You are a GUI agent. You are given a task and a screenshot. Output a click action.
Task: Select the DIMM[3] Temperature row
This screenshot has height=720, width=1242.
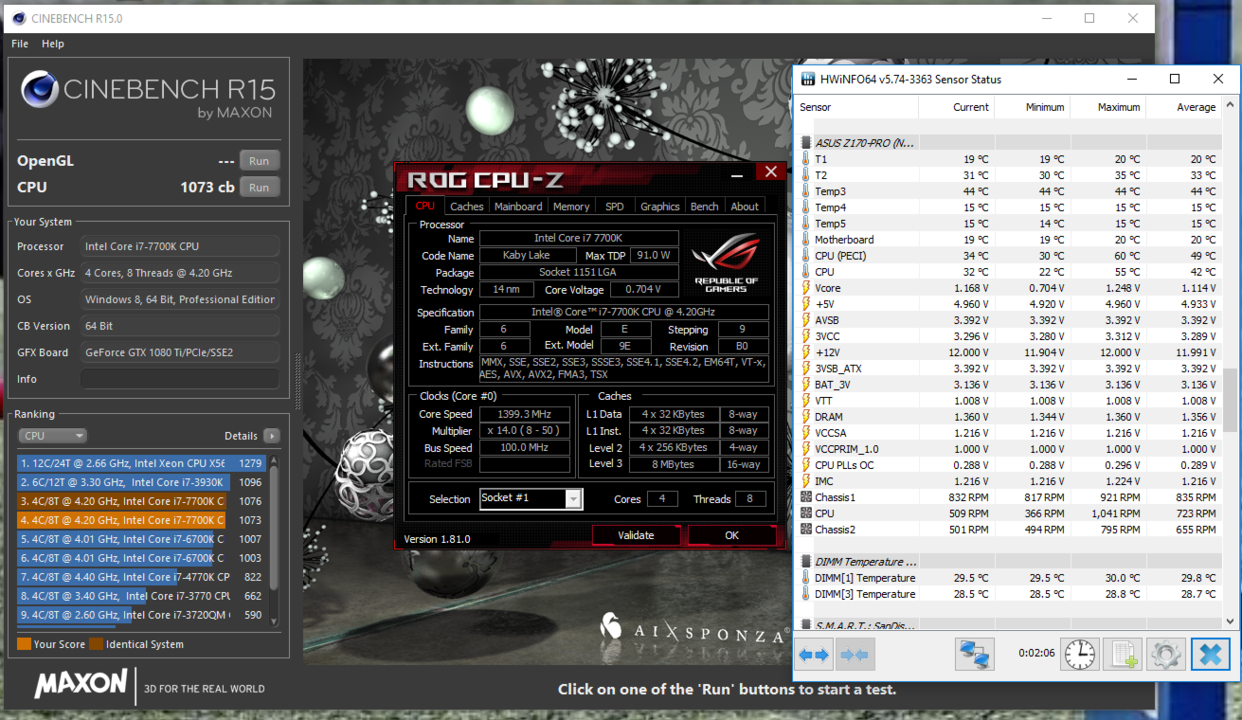click(1009, 594)
